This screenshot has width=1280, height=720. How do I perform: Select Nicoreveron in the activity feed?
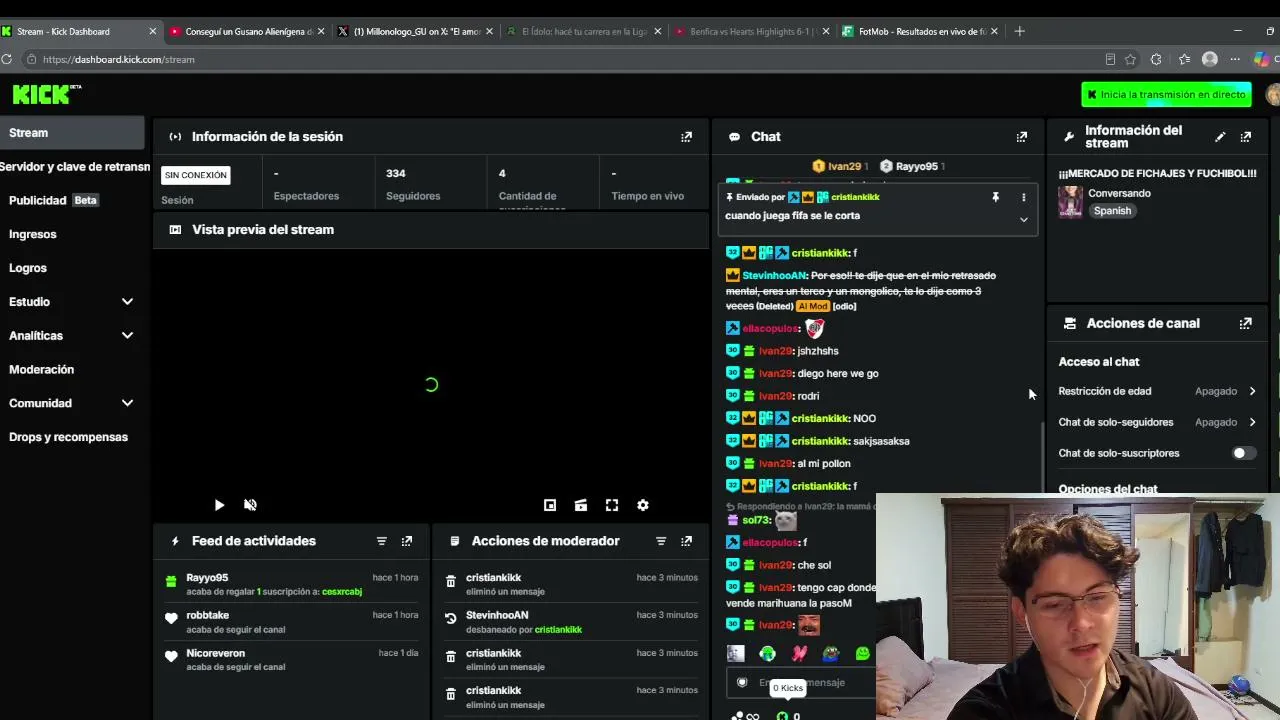(215, 654)
